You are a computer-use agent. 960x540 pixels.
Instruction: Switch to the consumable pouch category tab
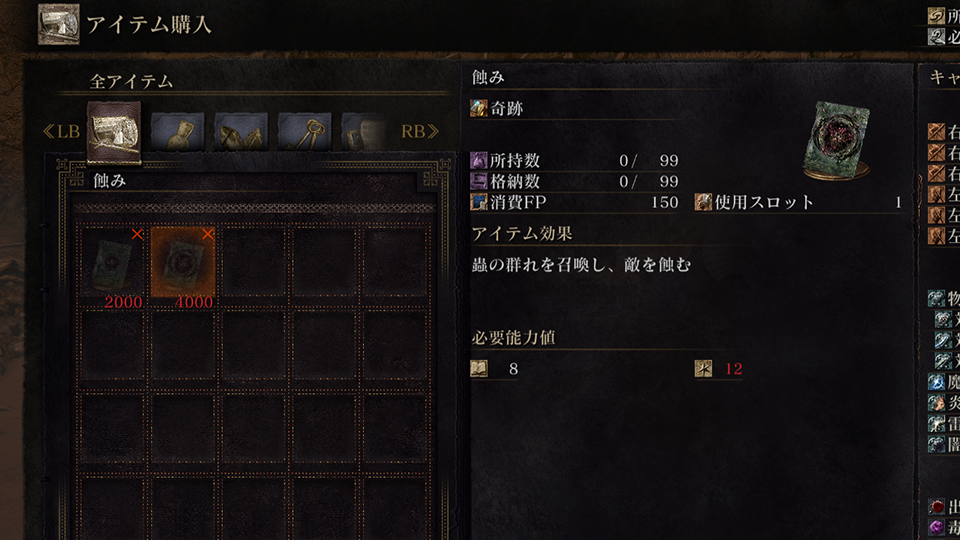tap(178, 132)
